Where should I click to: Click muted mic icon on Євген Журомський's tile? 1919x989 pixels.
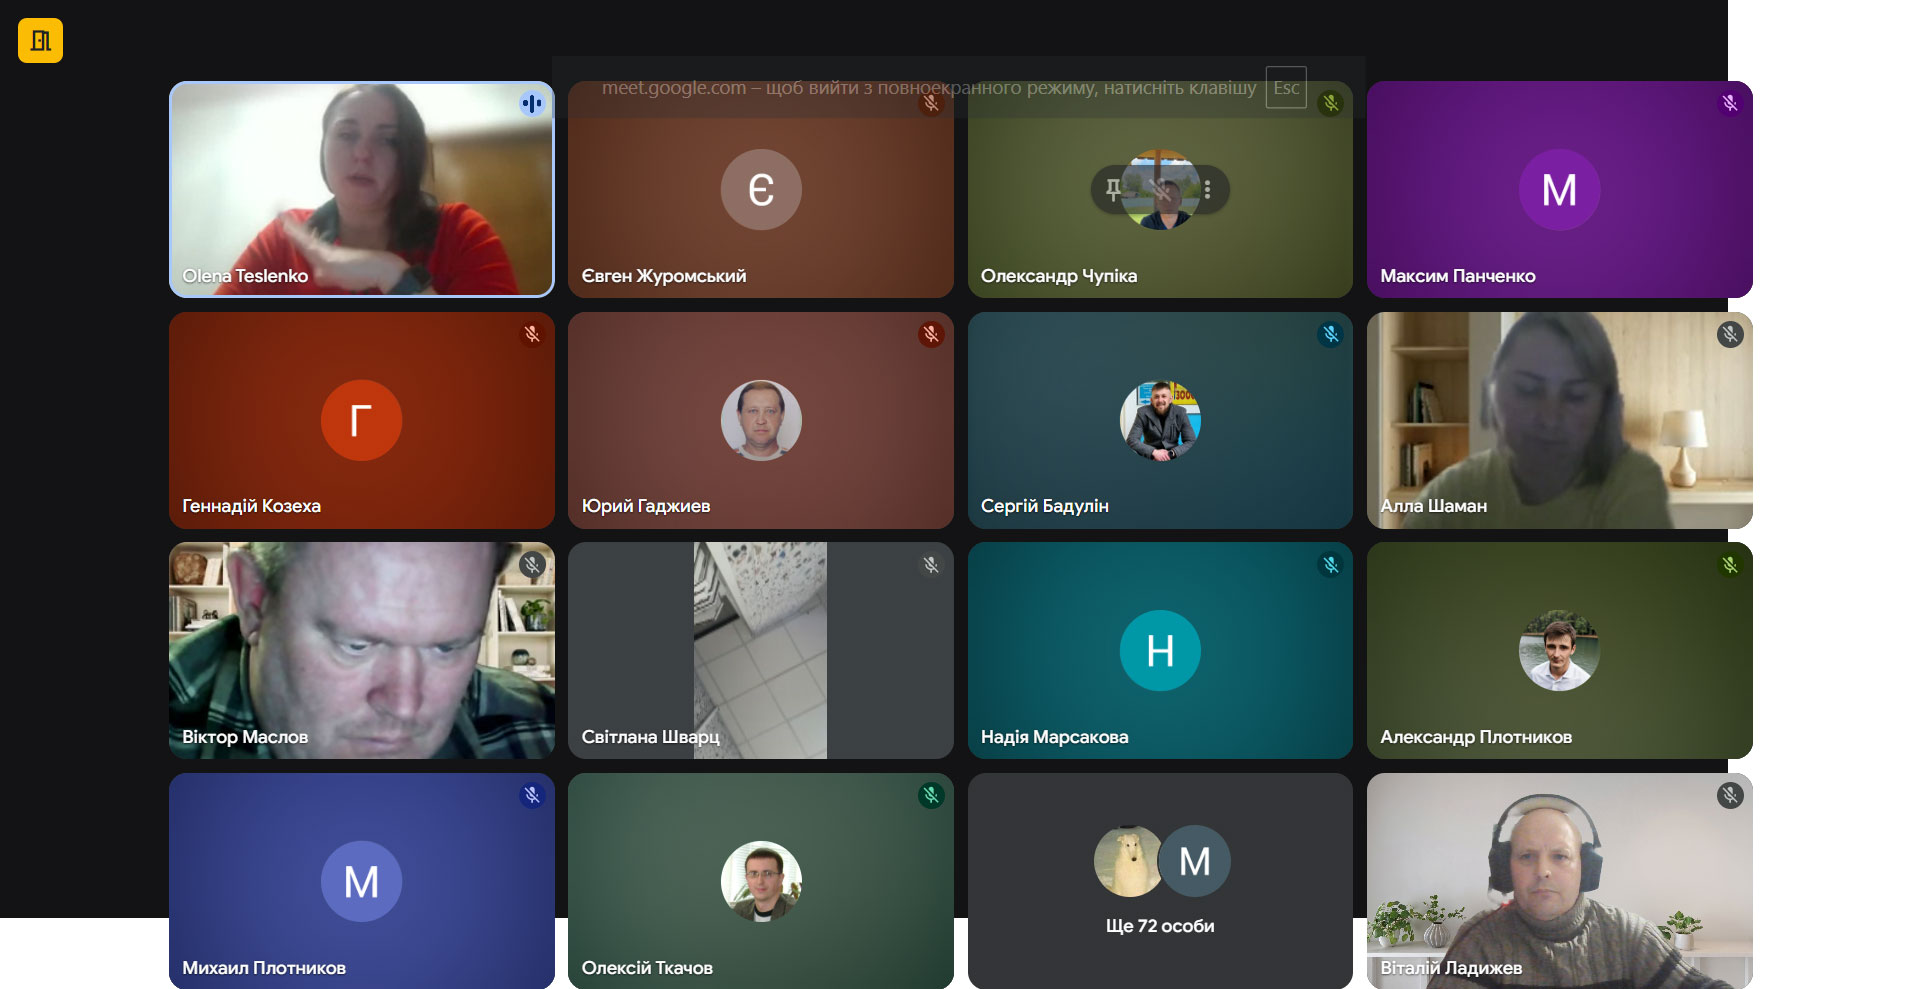tap(931, 103)
